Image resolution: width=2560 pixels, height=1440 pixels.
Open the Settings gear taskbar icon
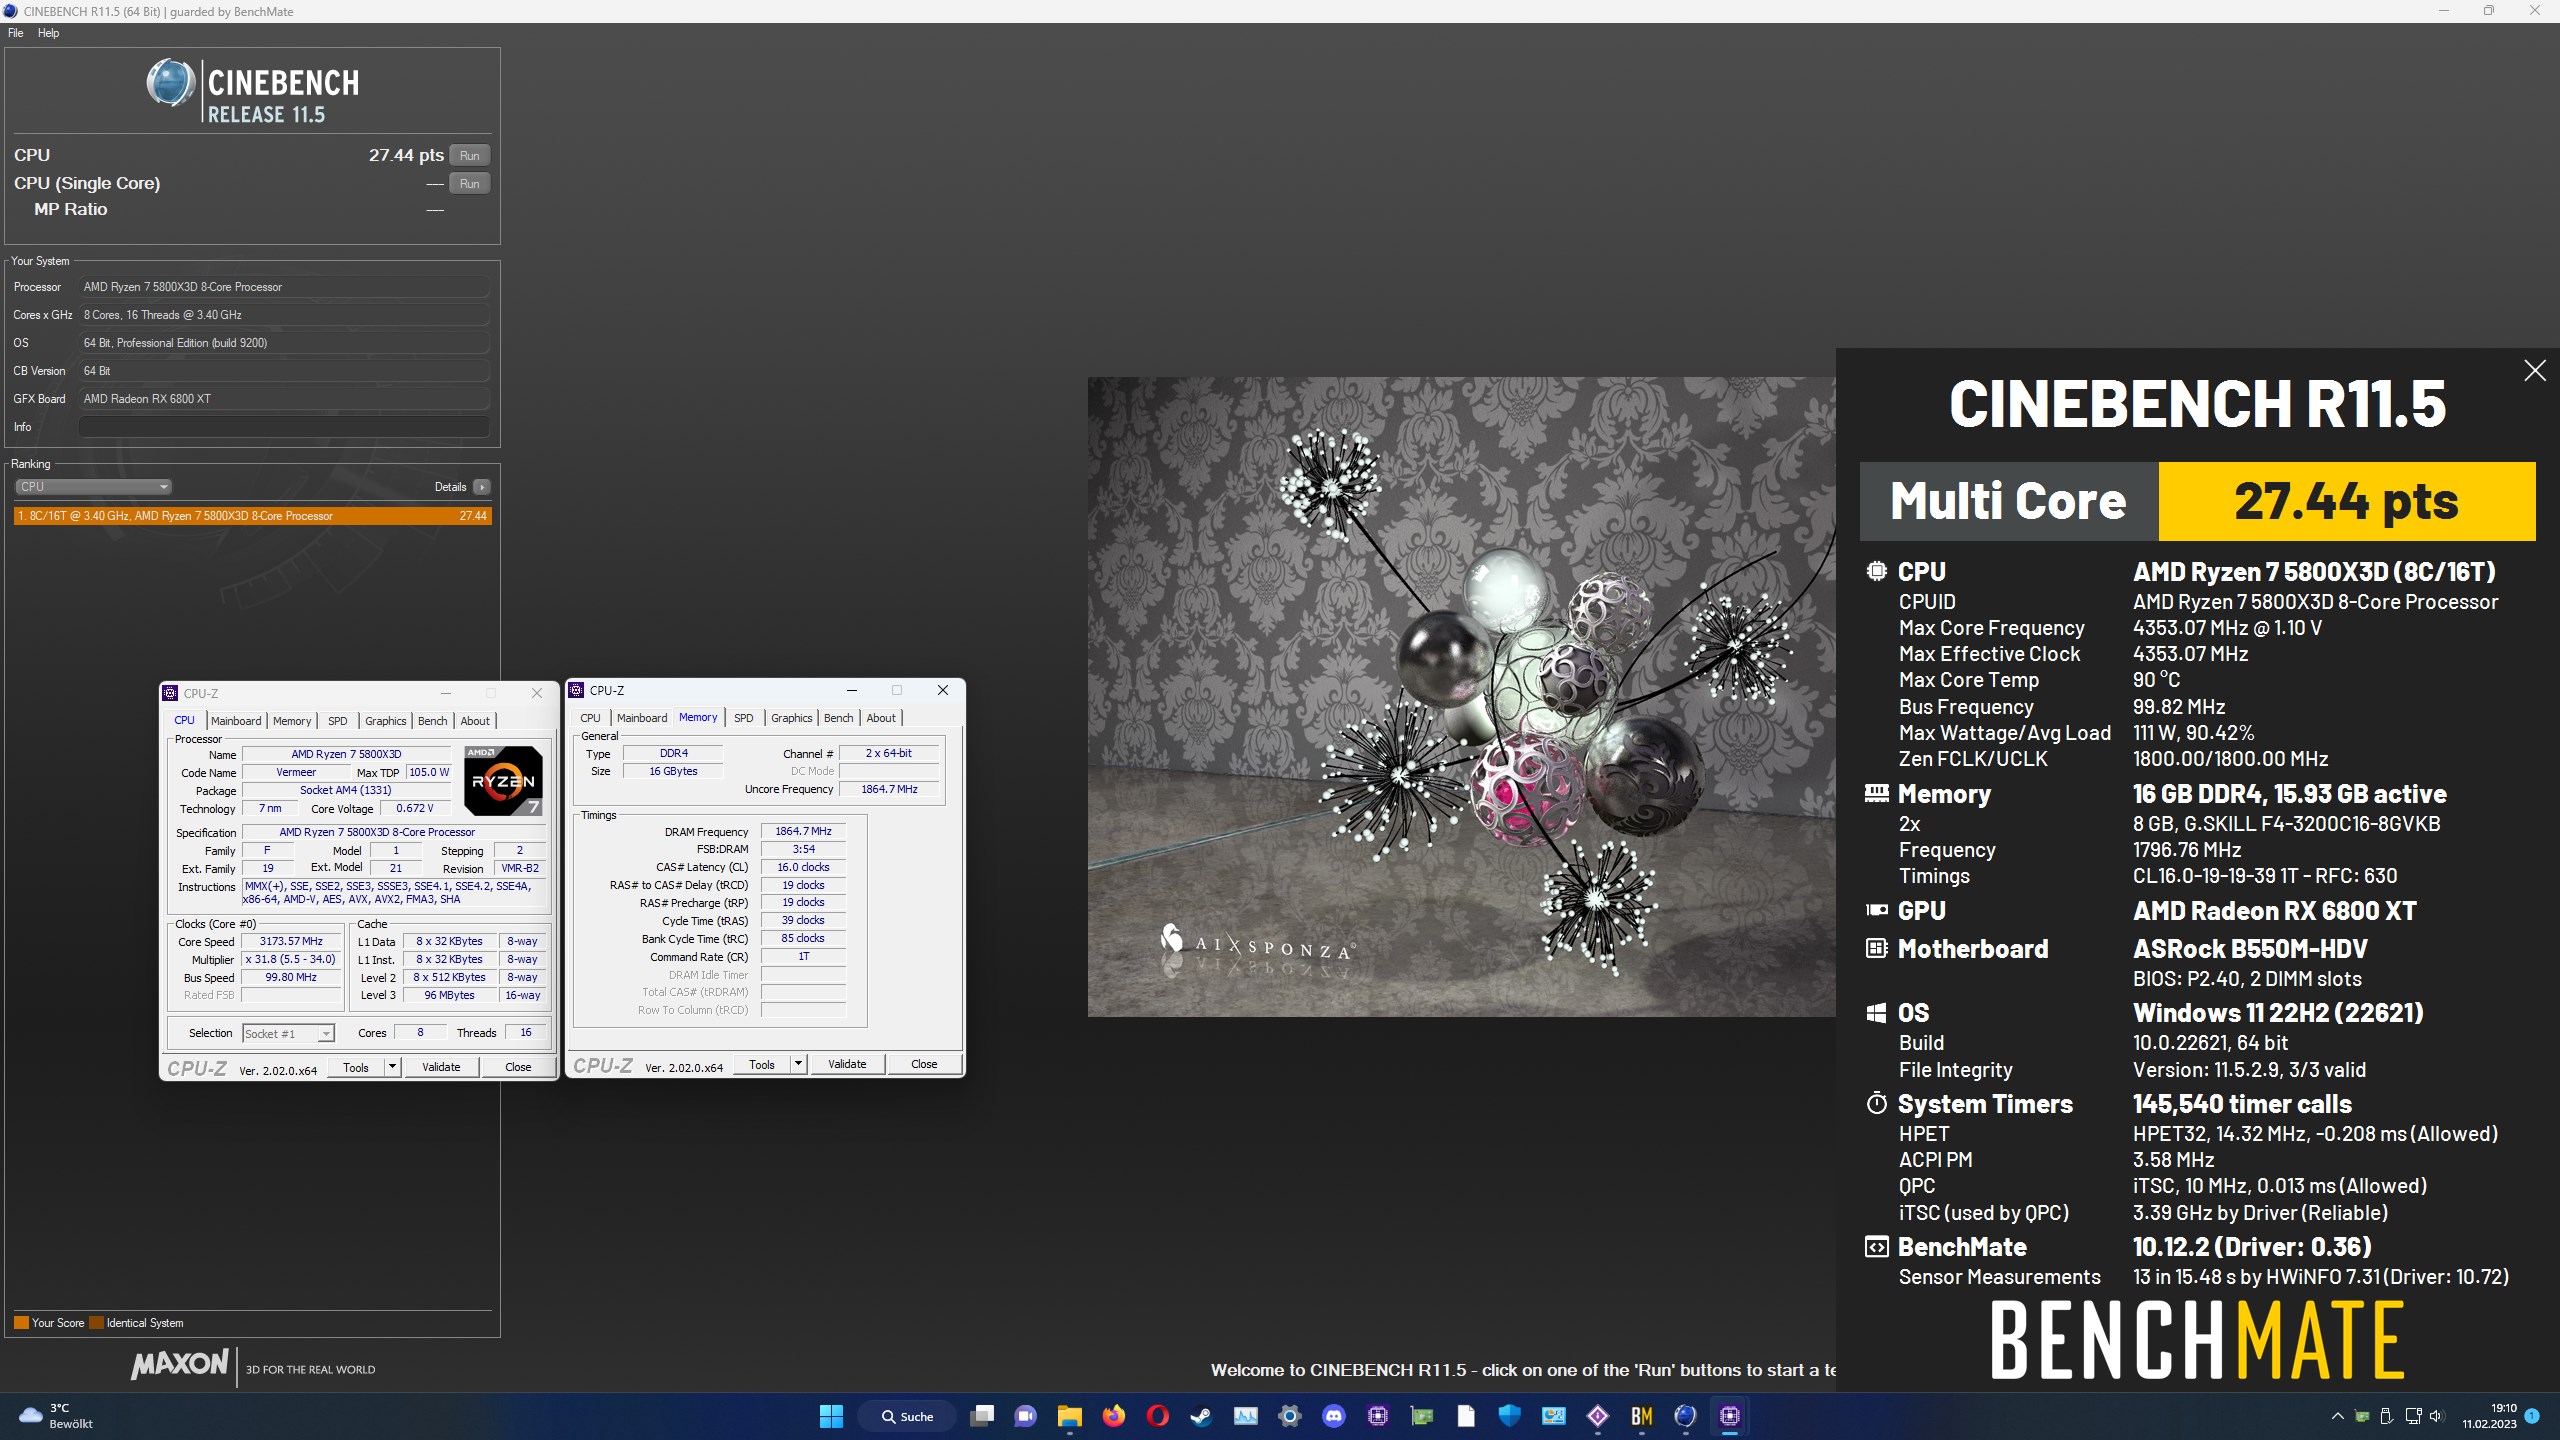coord(1290,1416)
